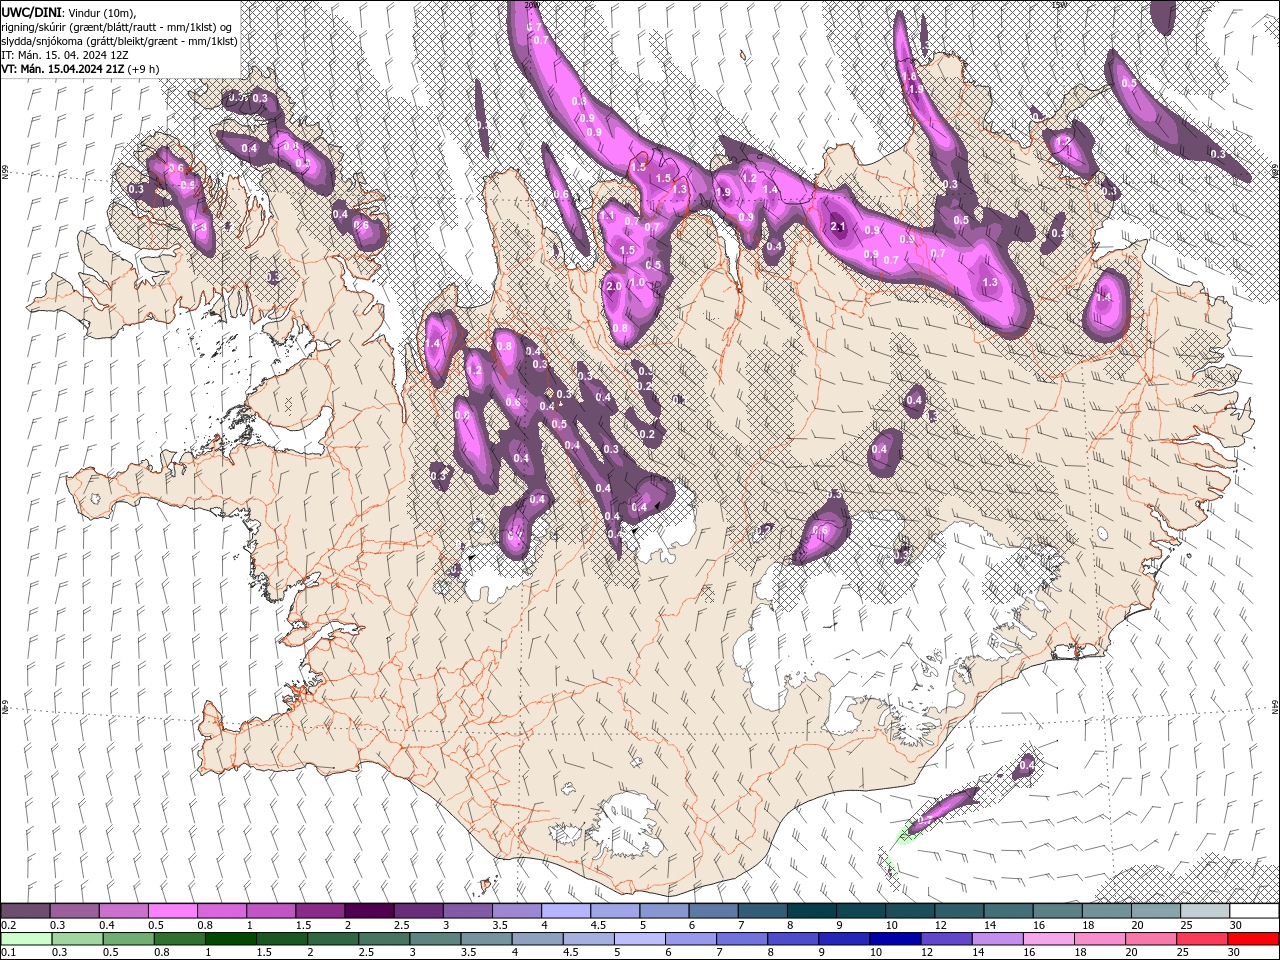
Task: Click the '2.1' snowfall value on the map
Action: tap(839, 227)
